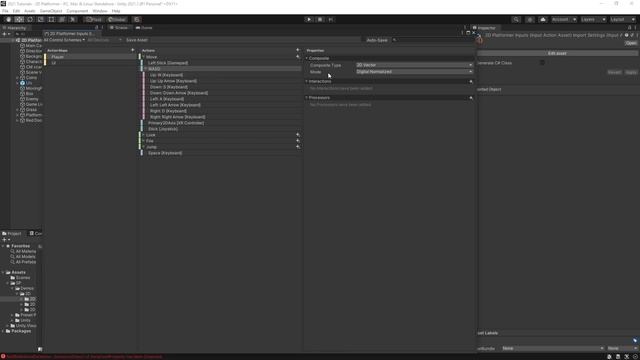Add a binding to the Fire action
640x360 pixels.
(298, 141)
